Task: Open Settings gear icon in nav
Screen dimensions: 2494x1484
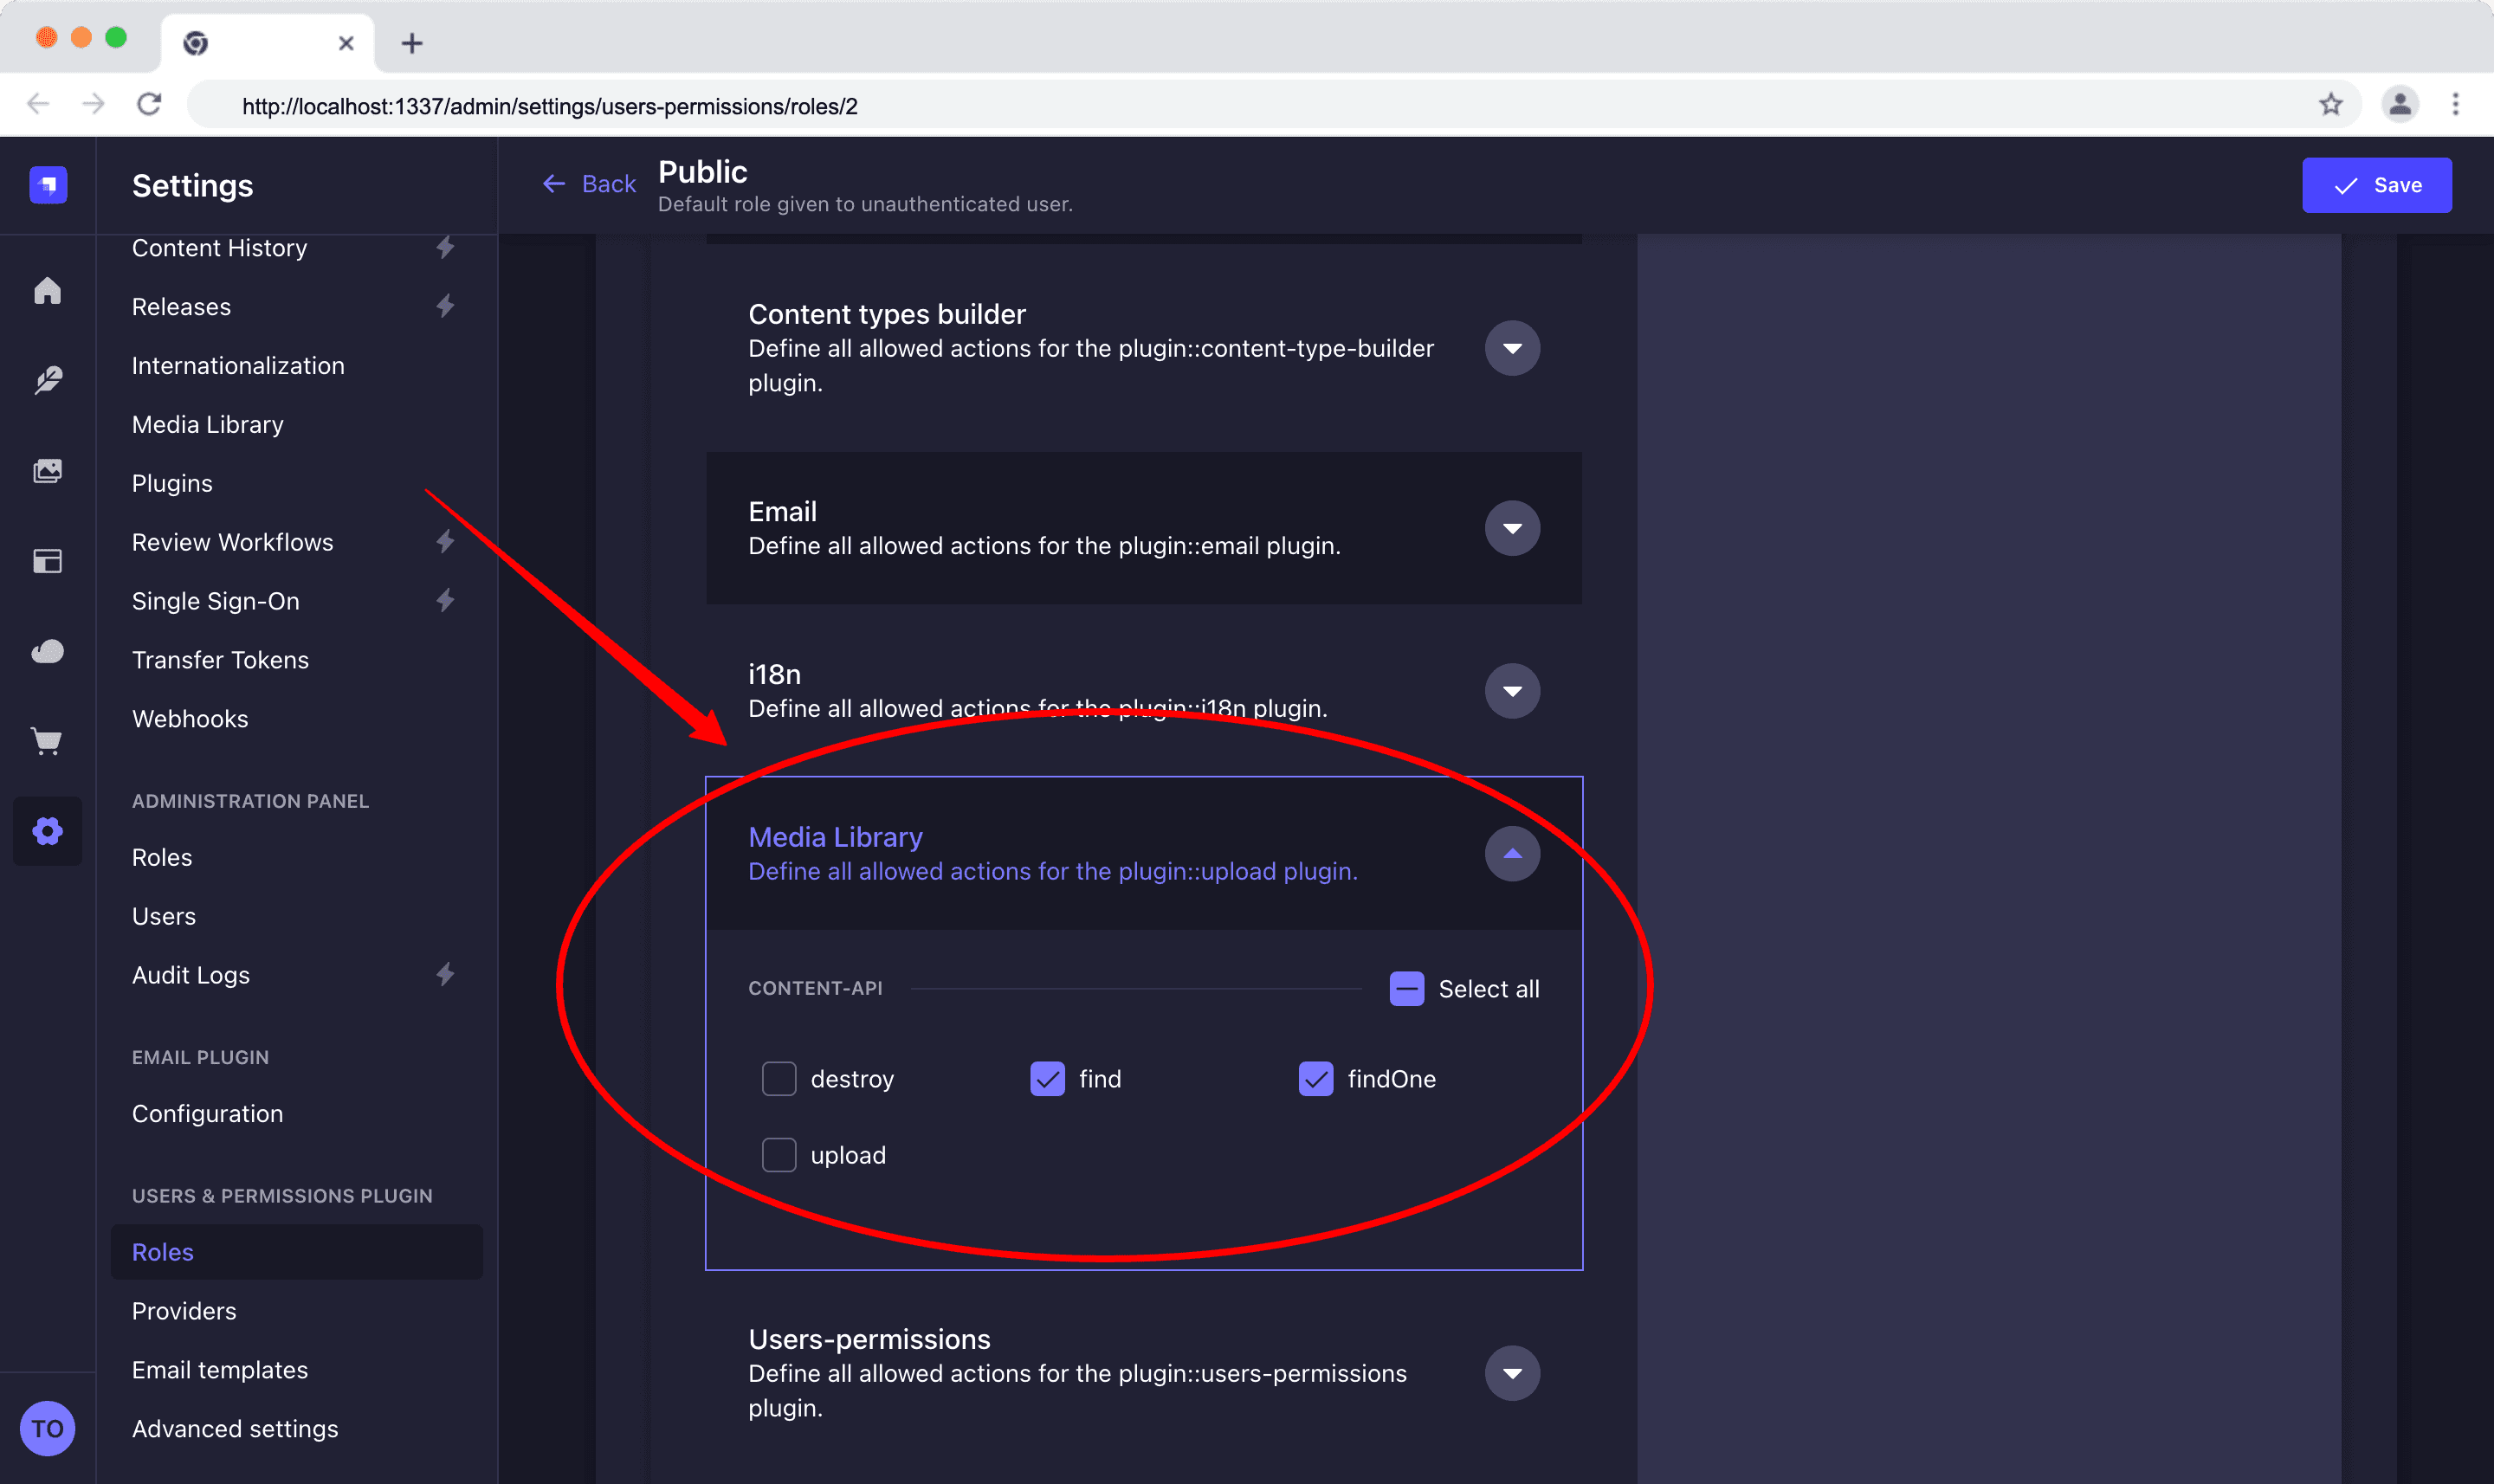Action: [x=48, y=831]
